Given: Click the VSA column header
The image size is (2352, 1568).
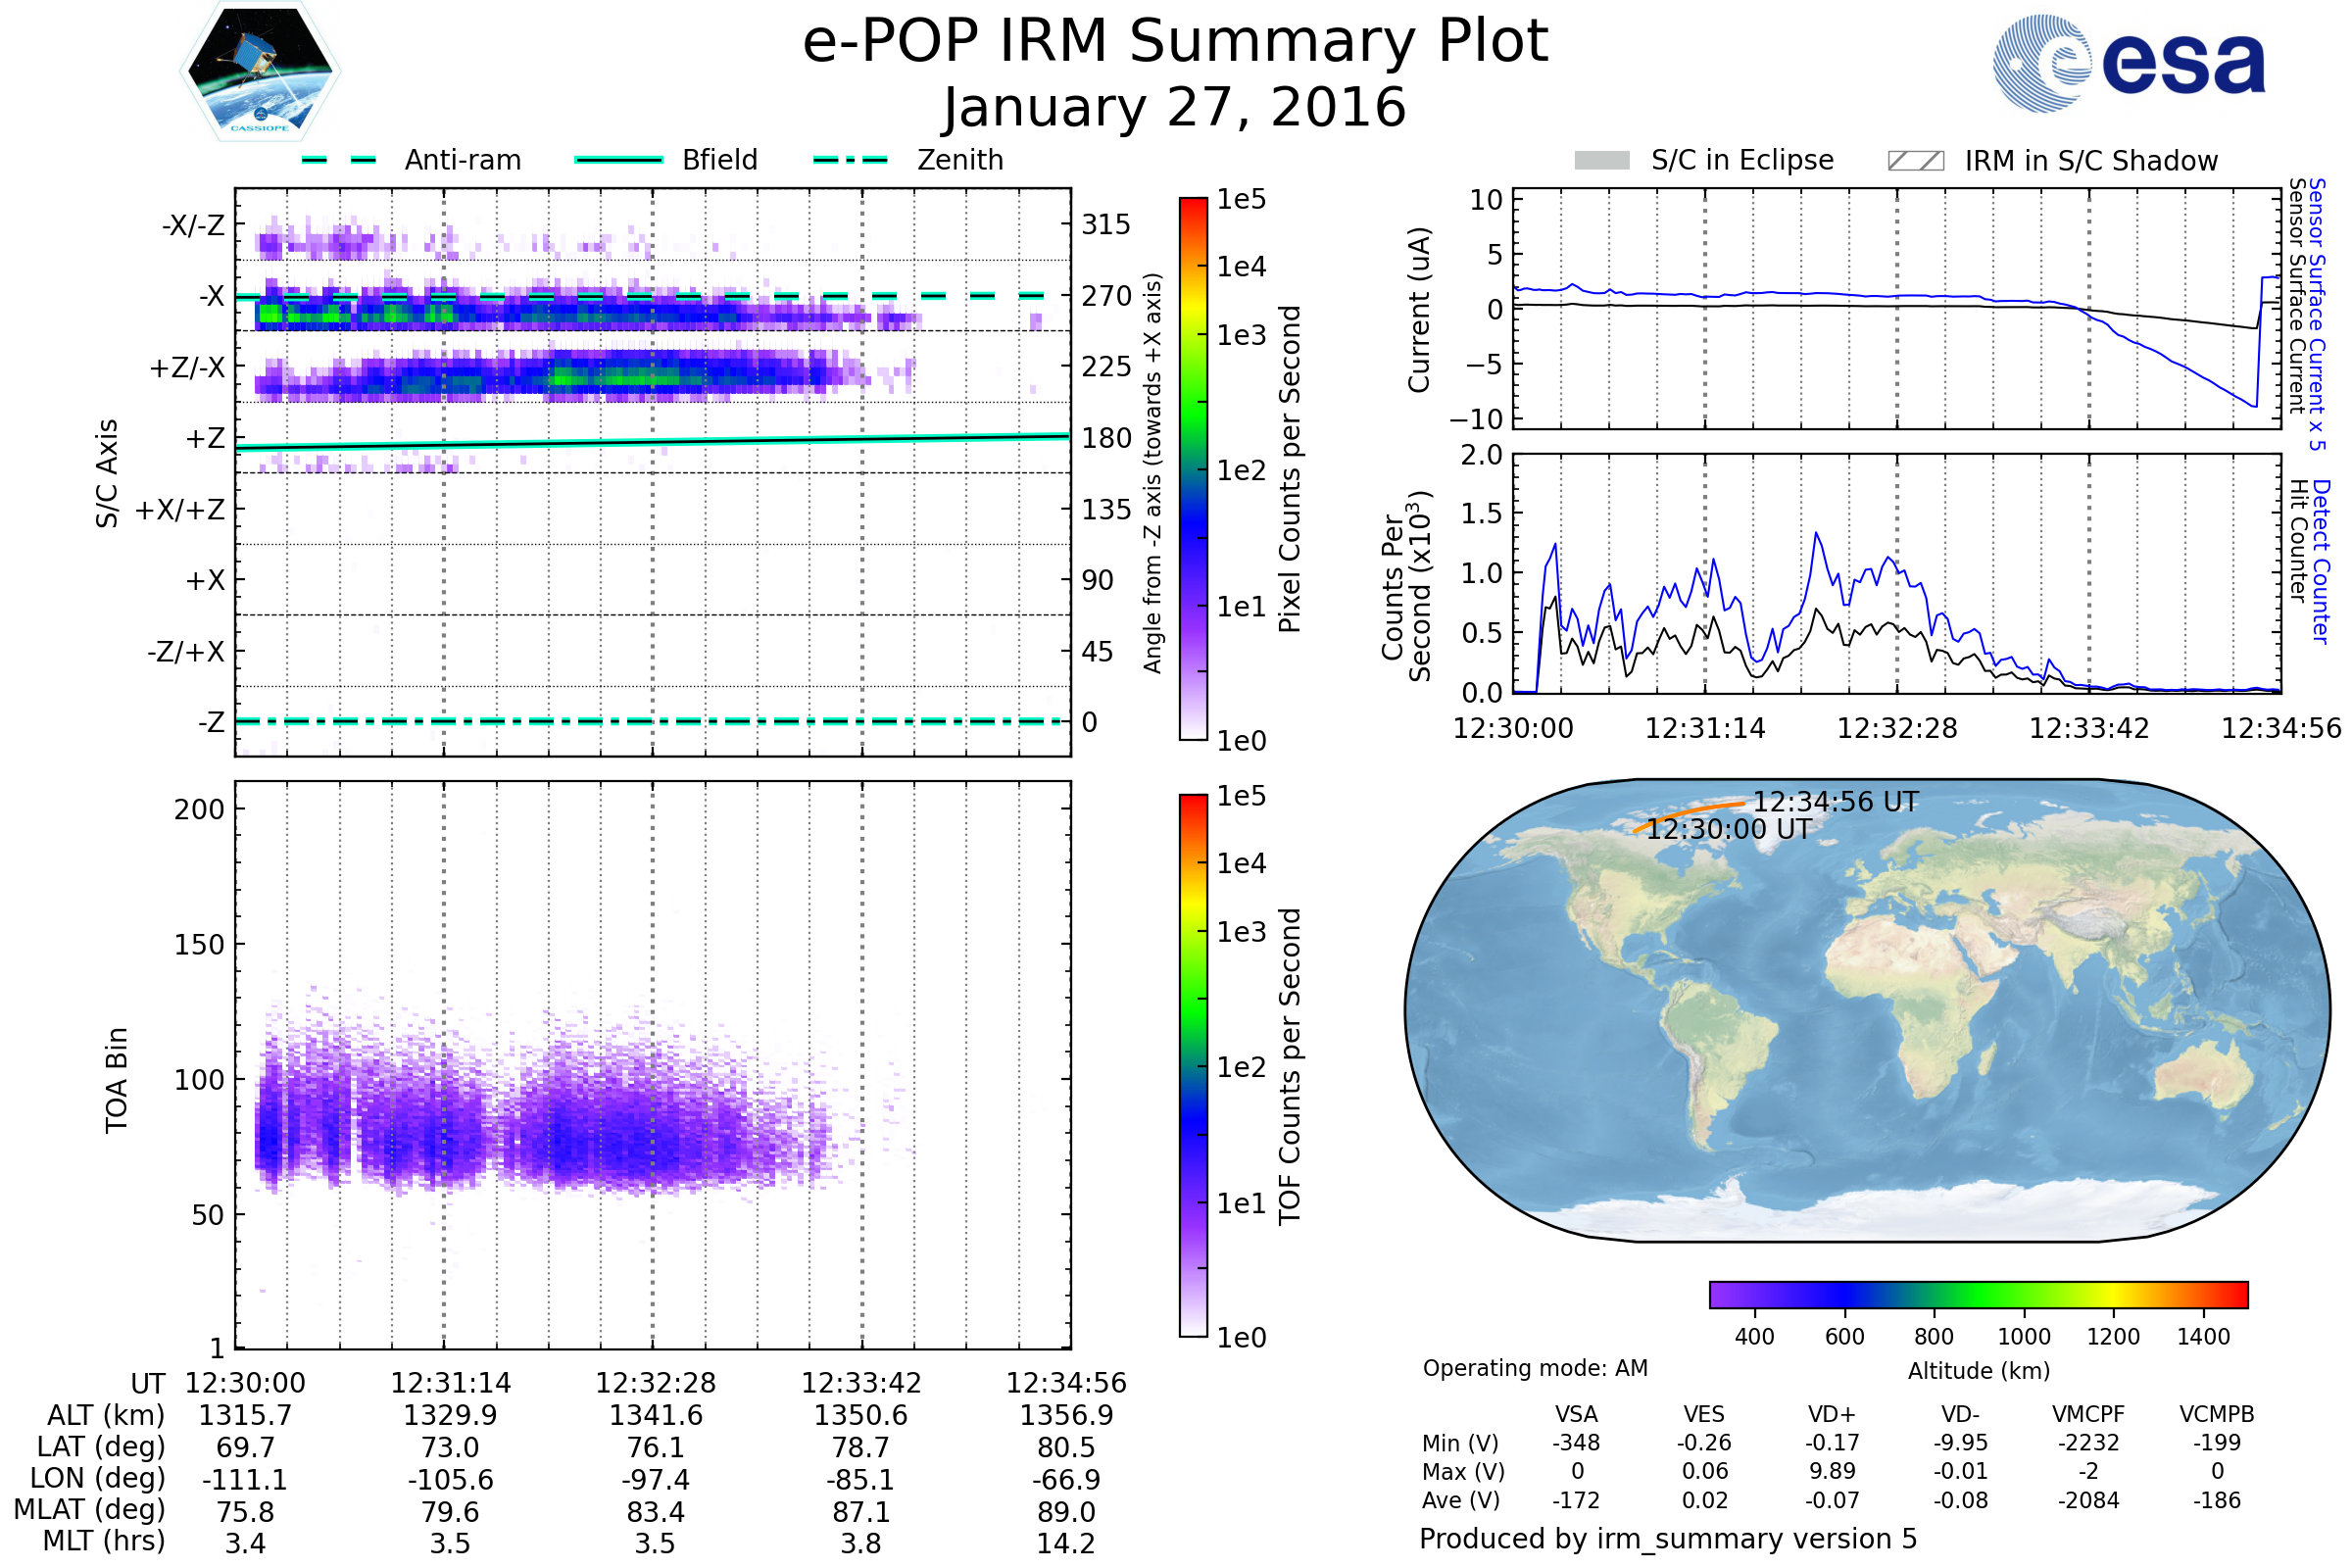Looking at the screenshot, I should click(x=1576, y=1414).
